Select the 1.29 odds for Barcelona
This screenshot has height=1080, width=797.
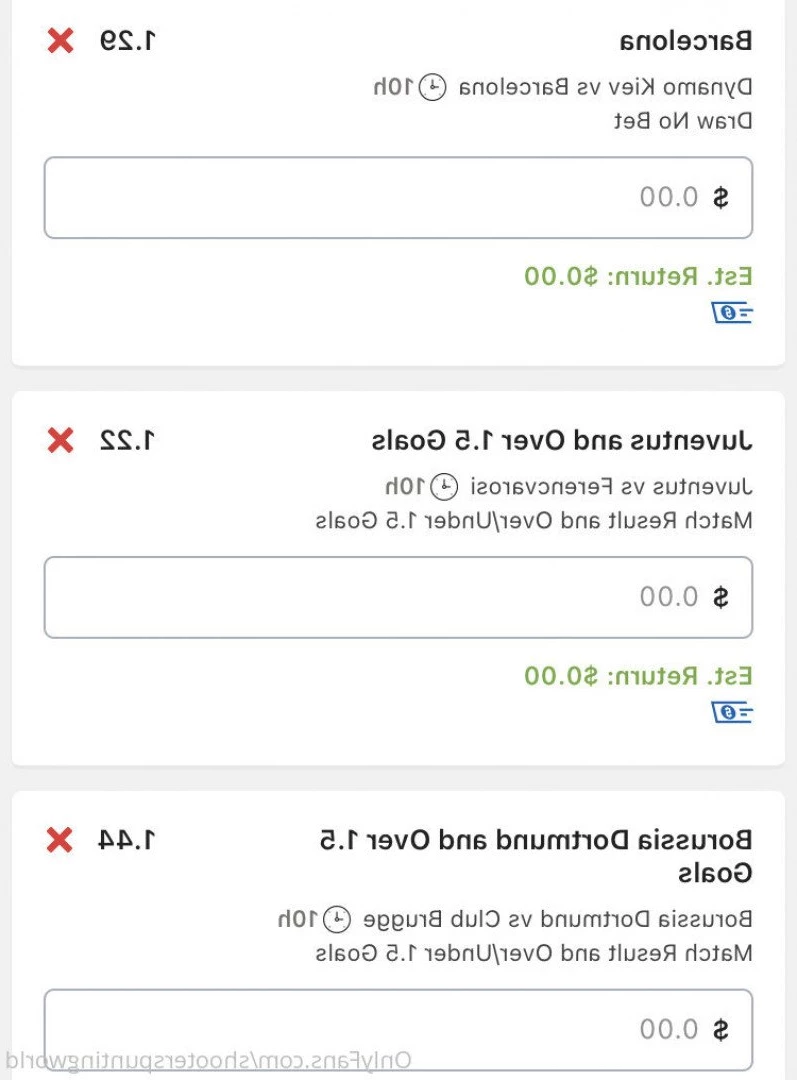click(x=129, y=41)
